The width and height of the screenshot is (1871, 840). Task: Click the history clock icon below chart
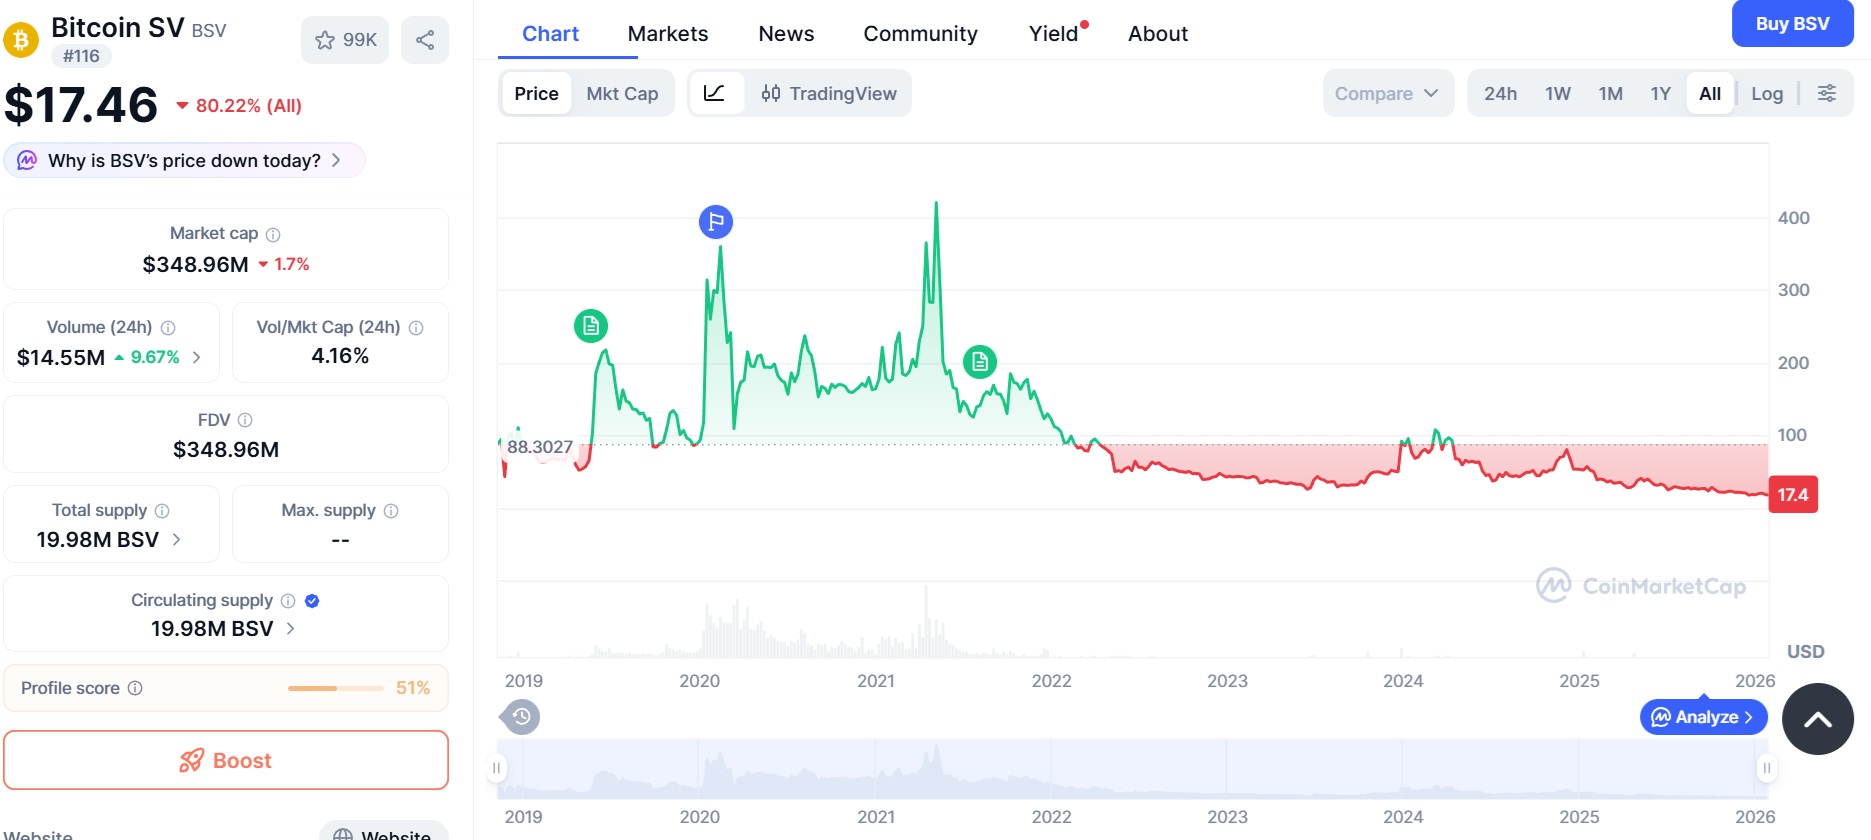pos(521,716)
